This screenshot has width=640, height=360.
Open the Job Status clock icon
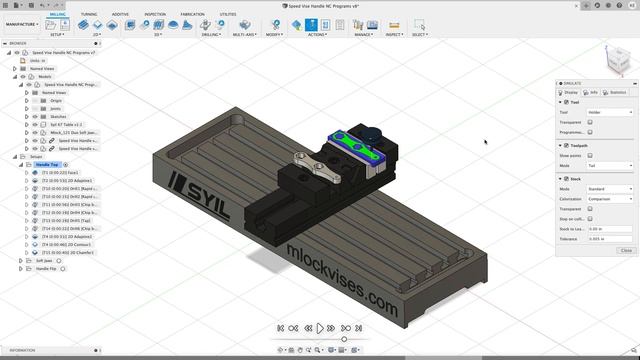[608, 5]
